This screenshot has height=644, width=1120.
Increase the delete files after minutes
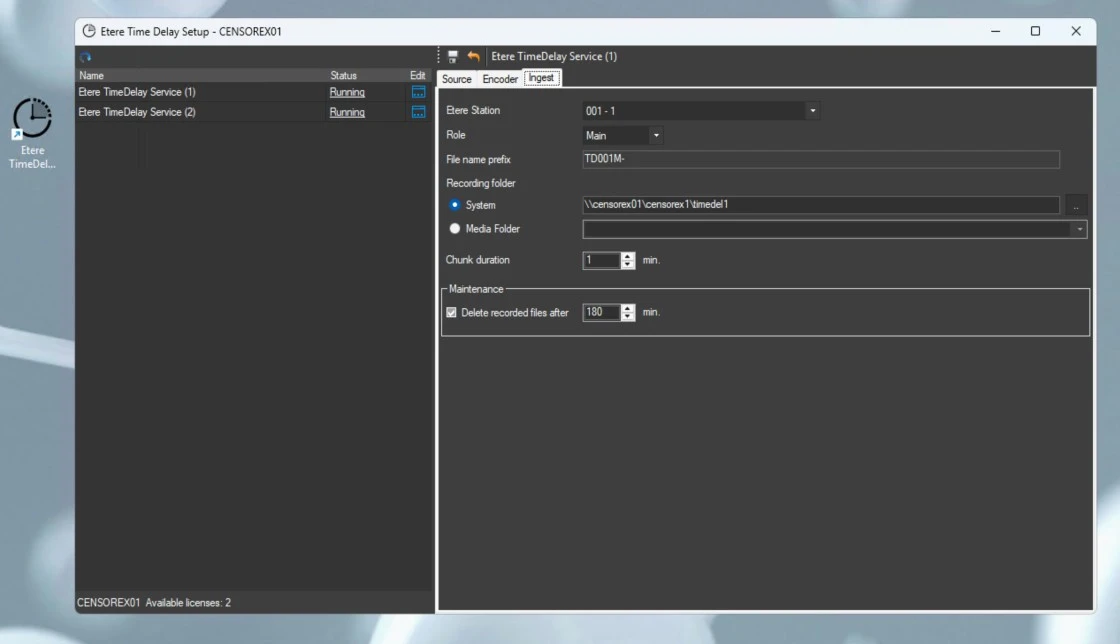point(628,308)
